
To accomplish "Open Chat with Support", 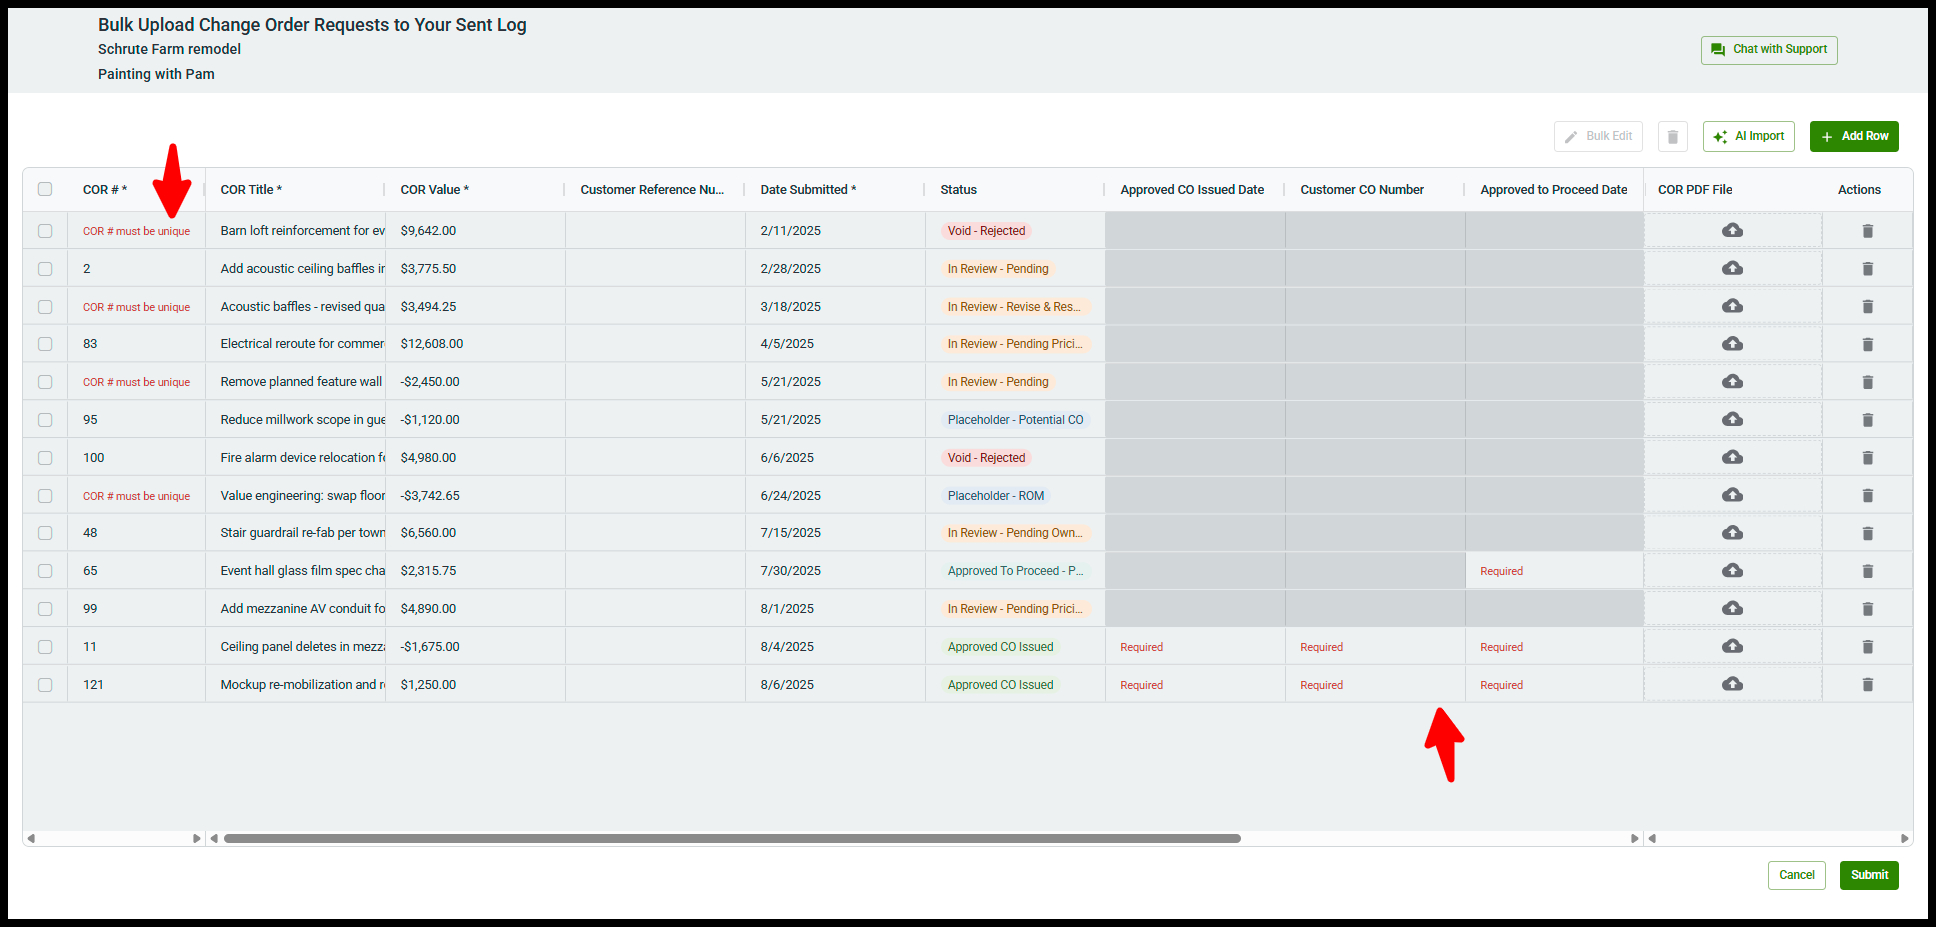I will (x=1768, y=50).
